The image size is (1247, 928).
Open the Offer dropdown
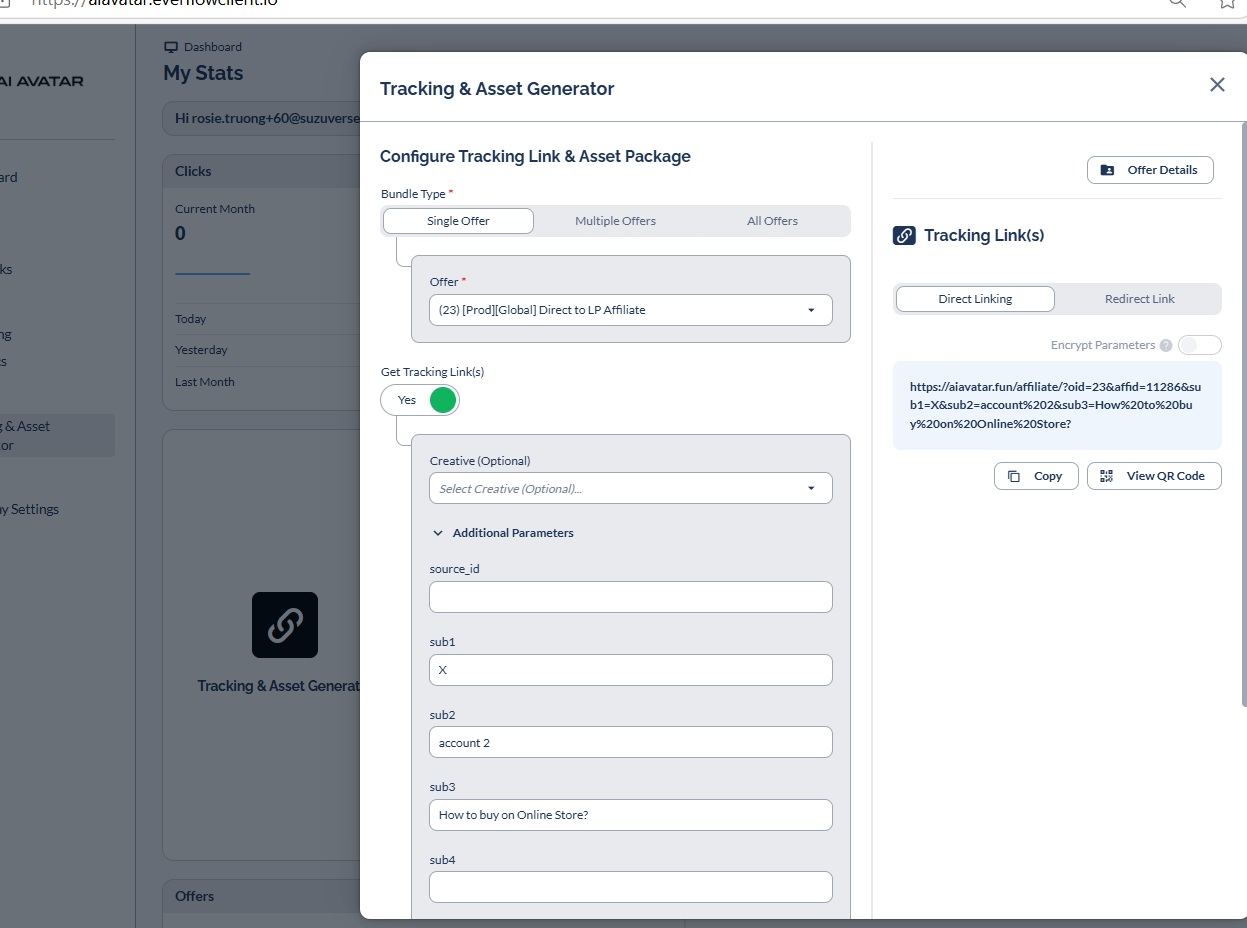(x=631, y=310)
